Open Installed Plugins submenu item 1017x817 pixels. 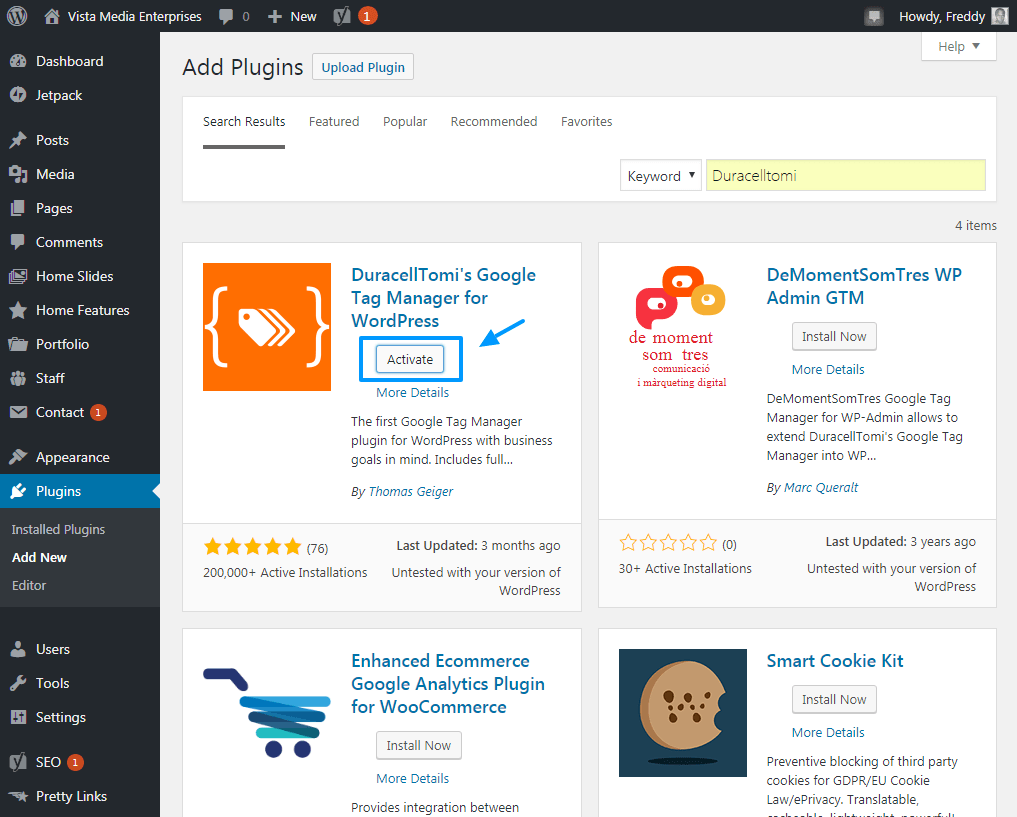click(x=58, y=529)
